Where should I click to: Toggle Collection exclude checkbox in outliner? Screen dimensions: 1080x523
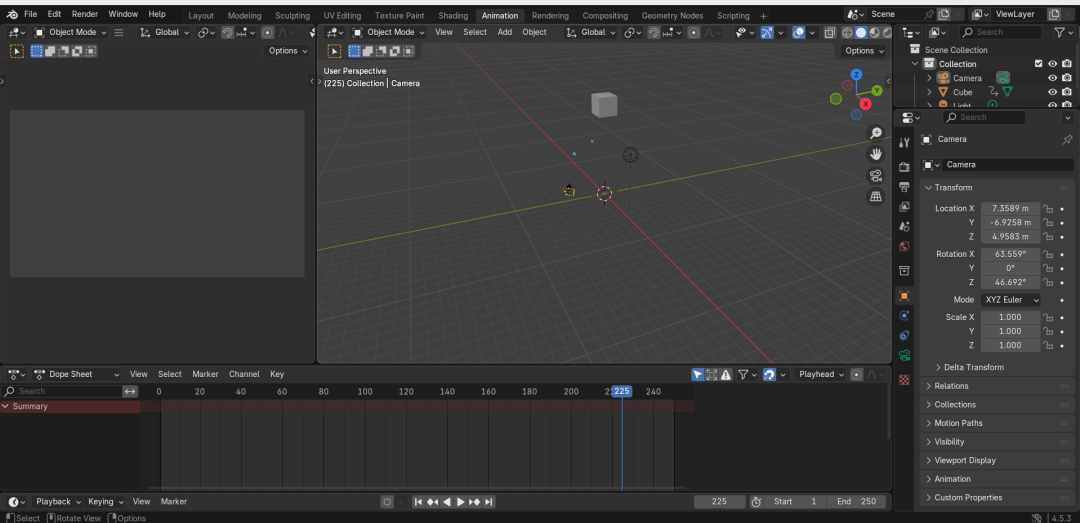coord(1039,63)
